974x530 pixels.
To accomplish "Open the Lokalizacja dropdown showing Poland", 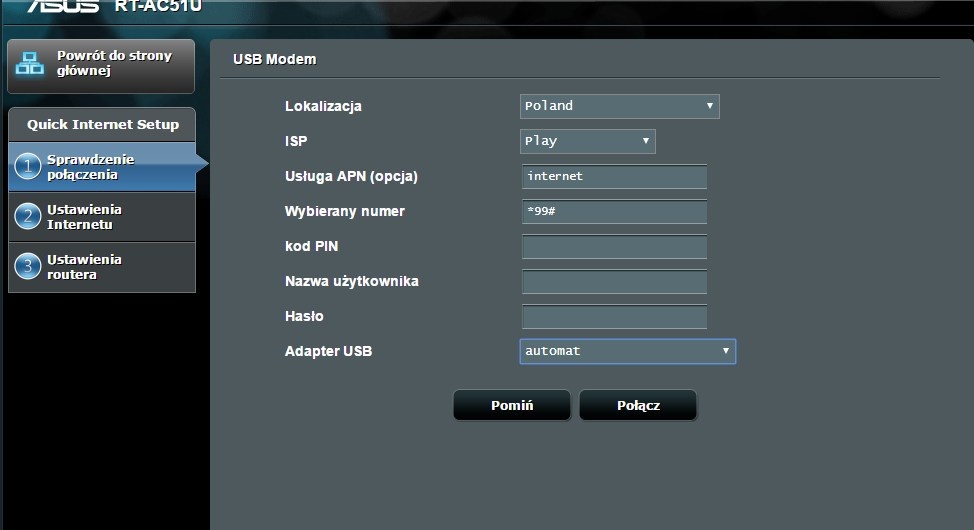I will pos(619,106).
